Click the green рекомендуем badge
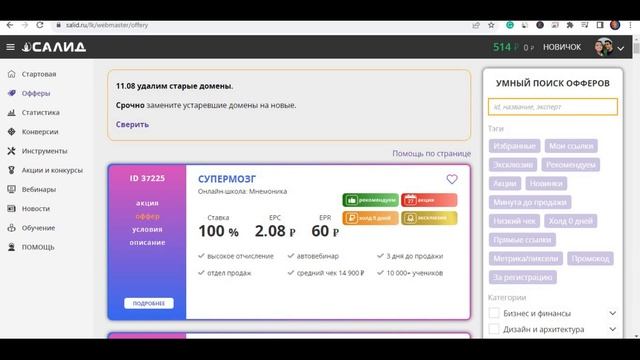The image size is (640, 360). pyautogui.click(x=371, y=200)
